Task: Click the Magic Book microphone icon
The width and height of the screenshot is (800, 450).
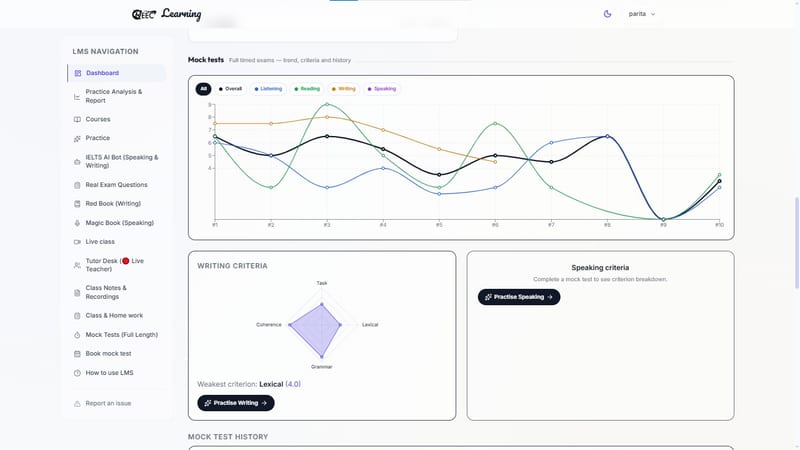Action: (x=77, y=223)
